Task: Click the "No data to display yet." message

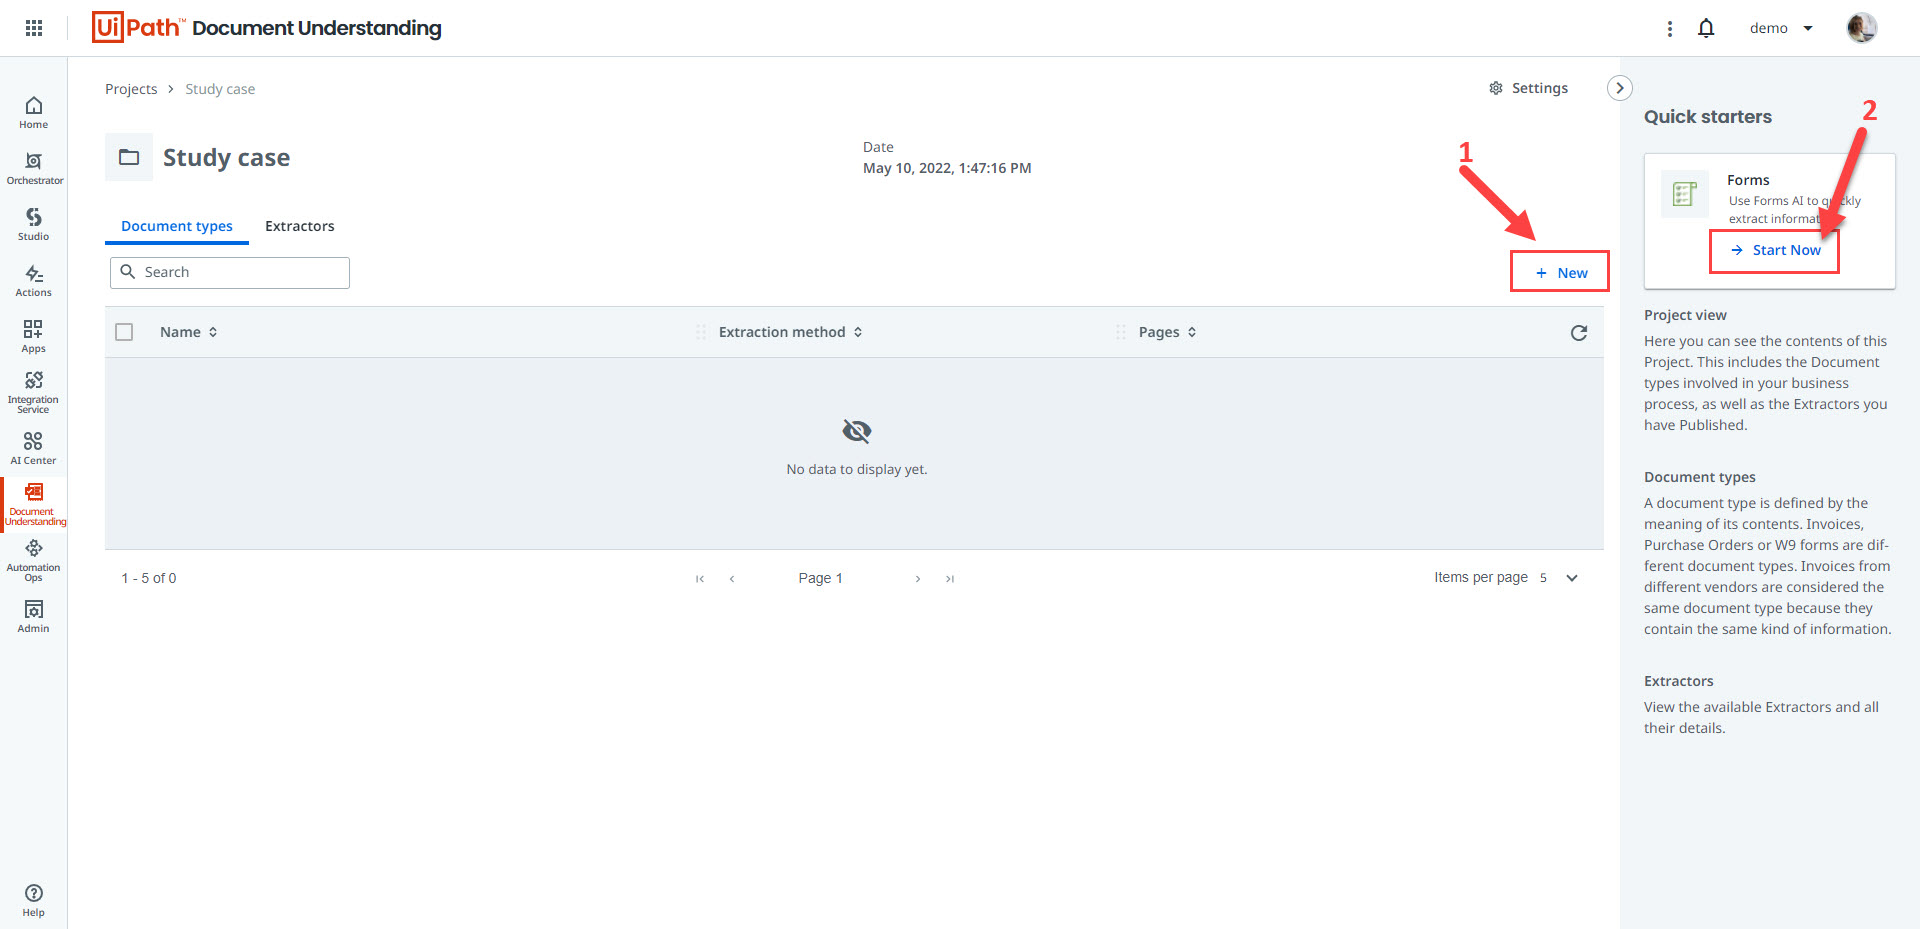Action: (857, 469)
